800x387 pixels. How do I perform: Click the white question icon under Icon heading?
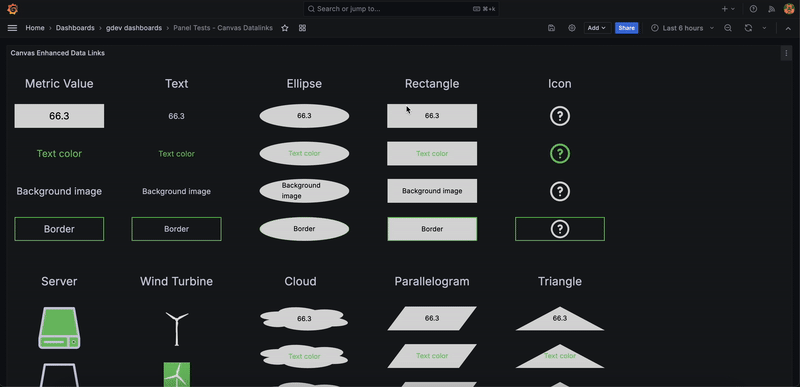[x=560, y=116]
